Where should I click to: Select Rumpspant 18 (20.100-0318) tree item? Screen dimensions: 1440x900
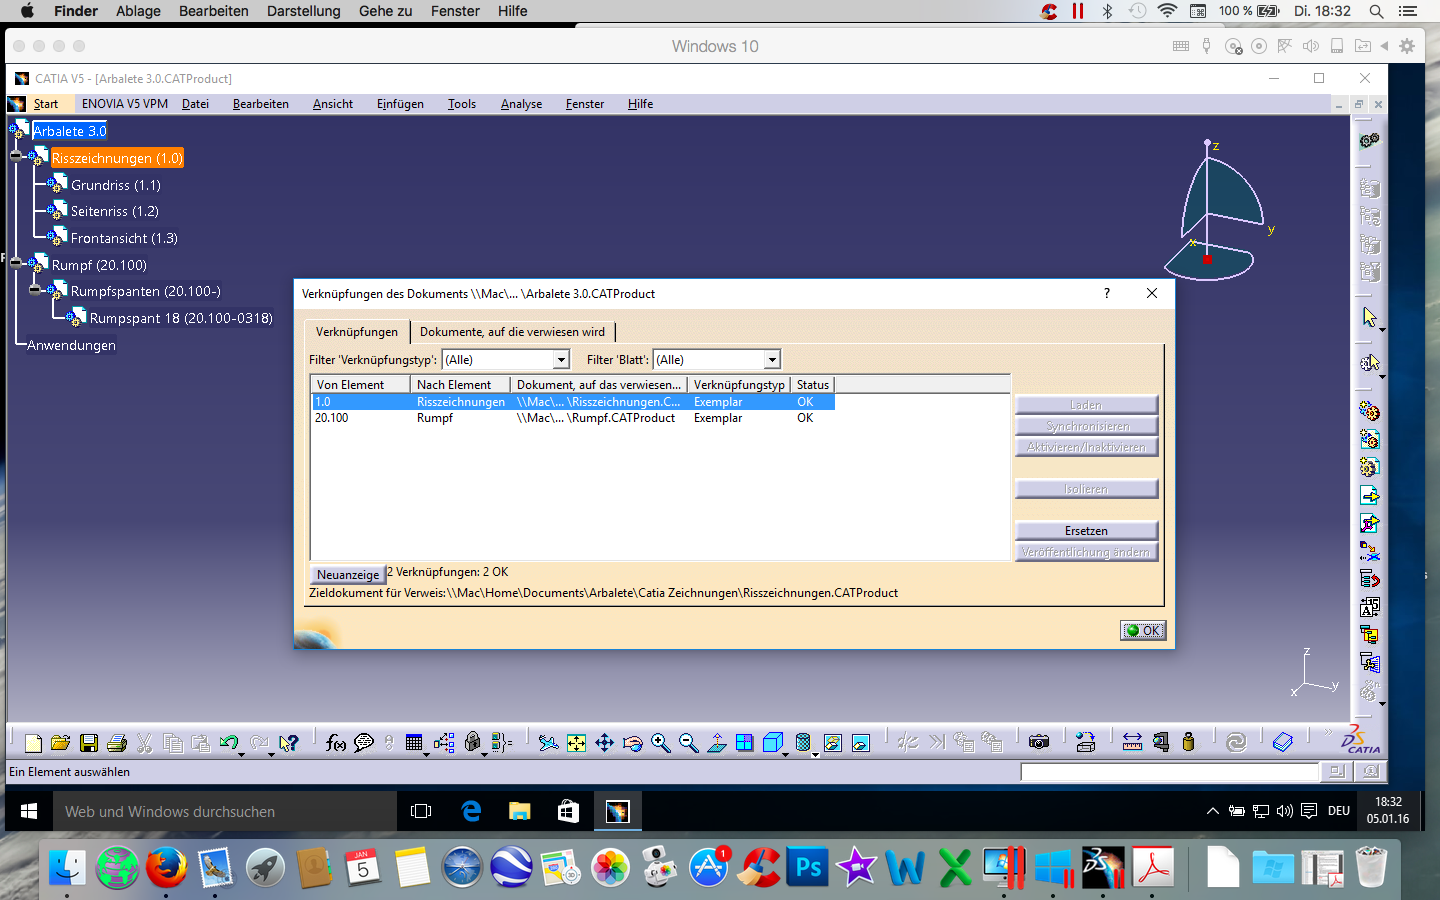pyautogui.click(x=181, y=318)
